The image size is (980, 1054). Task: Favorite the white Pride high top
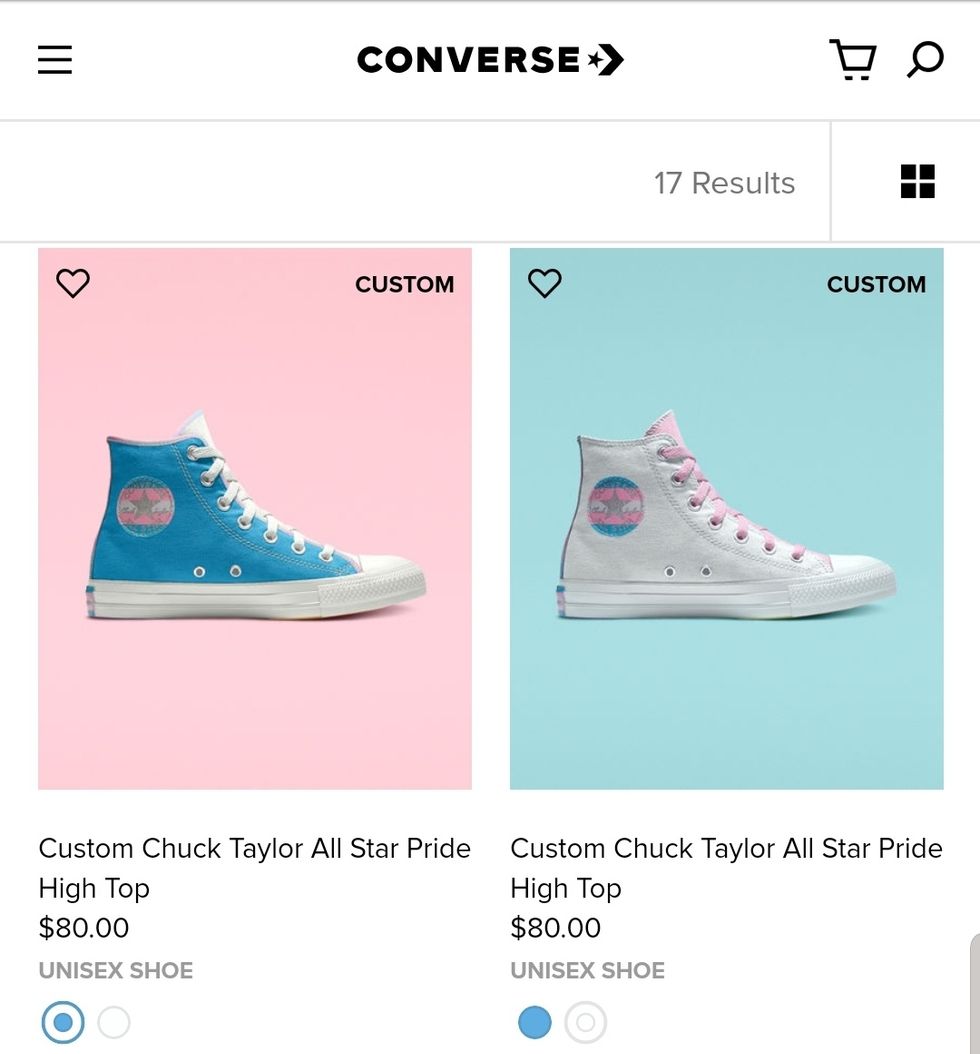tap(545, 284)
